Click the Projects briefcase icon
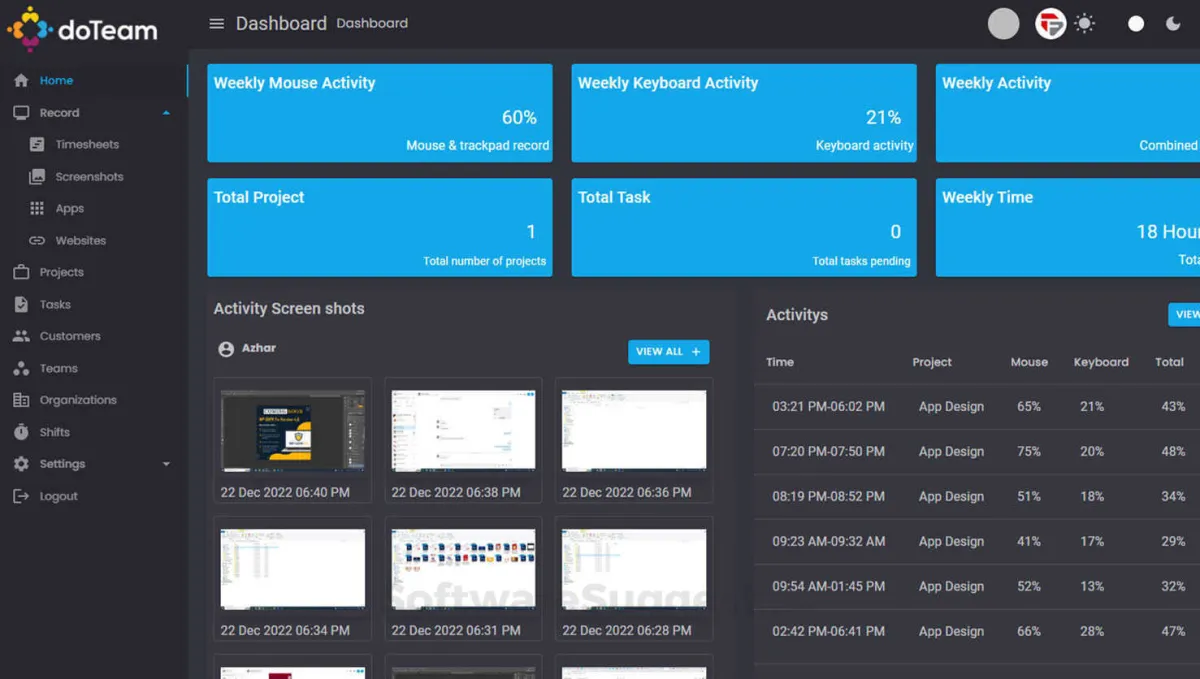This screenshot has height=679, width=1200. [21, 272]
